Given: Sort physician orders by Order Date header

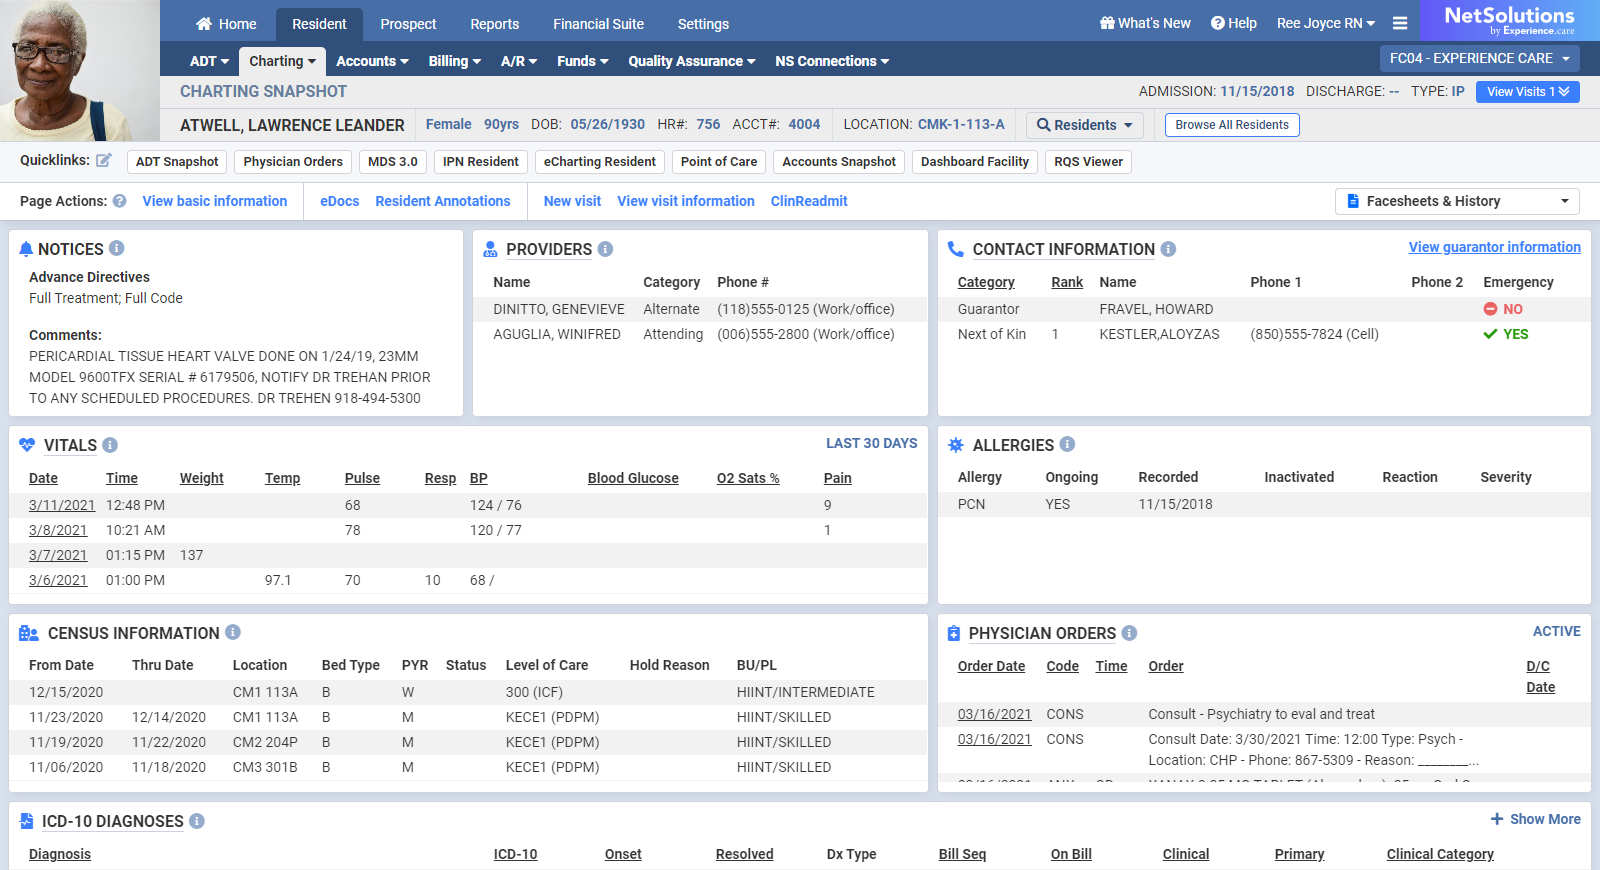Looking at the screenshot, I should coord(991,666).
